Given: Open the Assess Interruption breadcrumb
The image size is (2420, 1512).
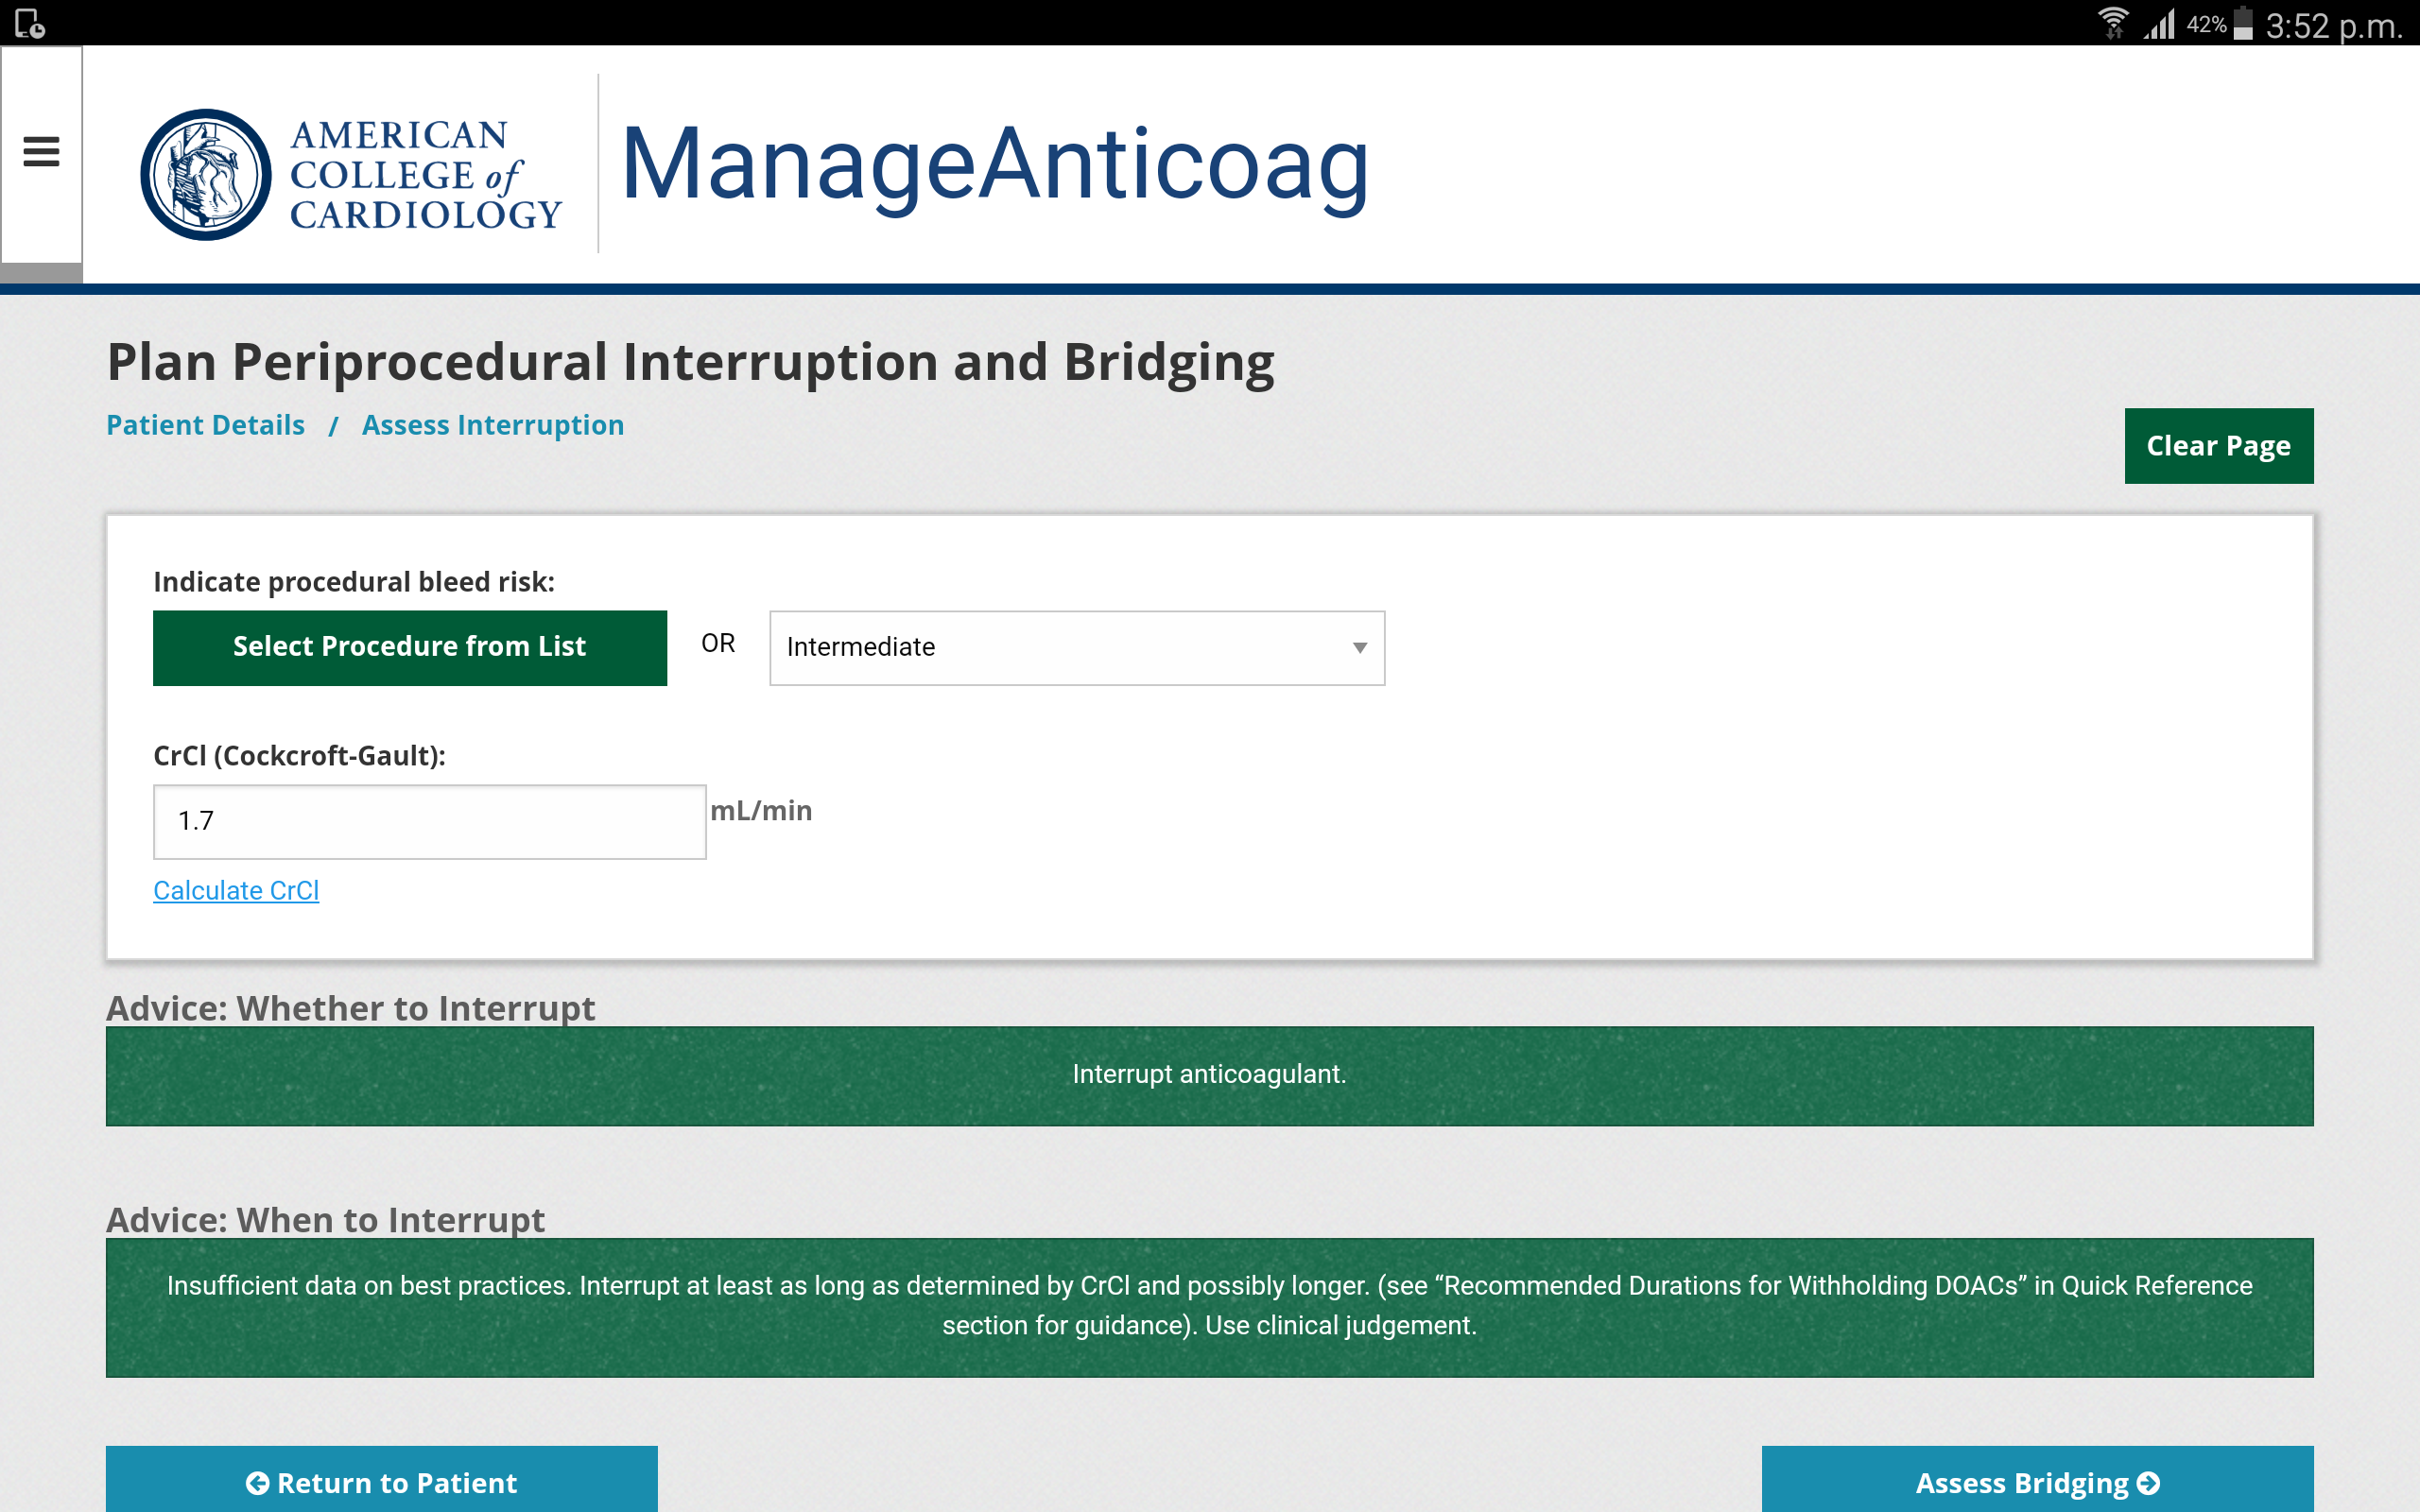Looking at the screenshot, I should [493, 425].
